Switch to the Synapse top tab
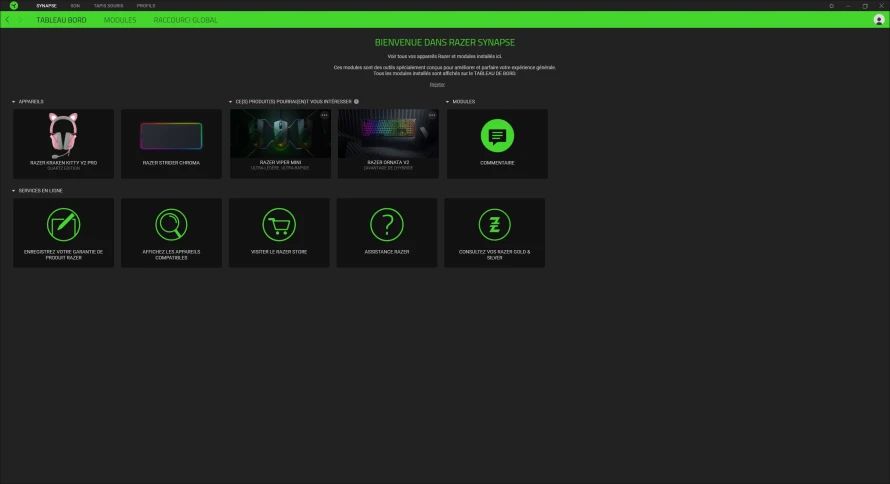The image size is (890, 484). 47,6
